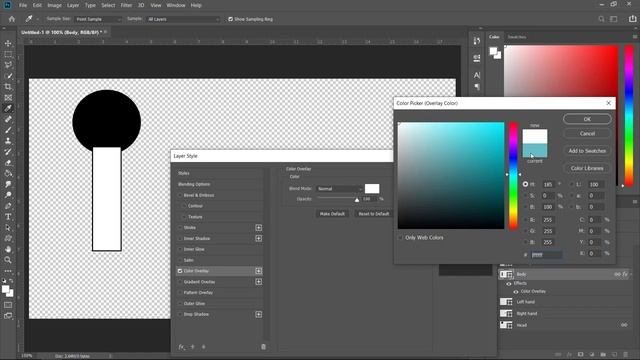This screenshot has width=640, height=360.
Task: Enable the Outer Glow checkbox
Action: [x=180, y=303]
